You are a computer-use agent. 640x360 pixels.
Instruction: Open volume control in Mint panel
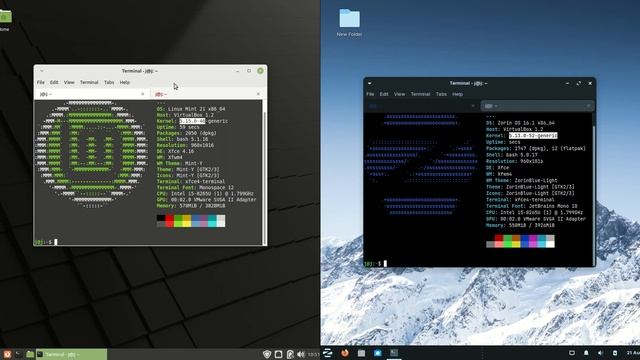pyautogui.click(x=301, y=354)
